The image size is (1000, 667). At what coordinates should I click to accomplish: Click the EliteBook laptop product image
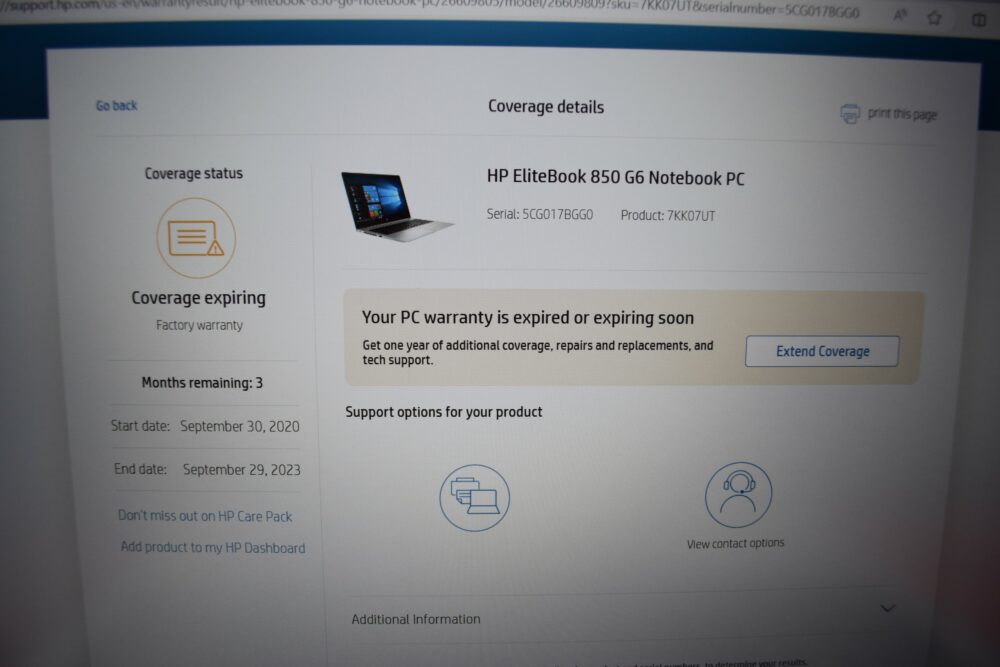396,206
